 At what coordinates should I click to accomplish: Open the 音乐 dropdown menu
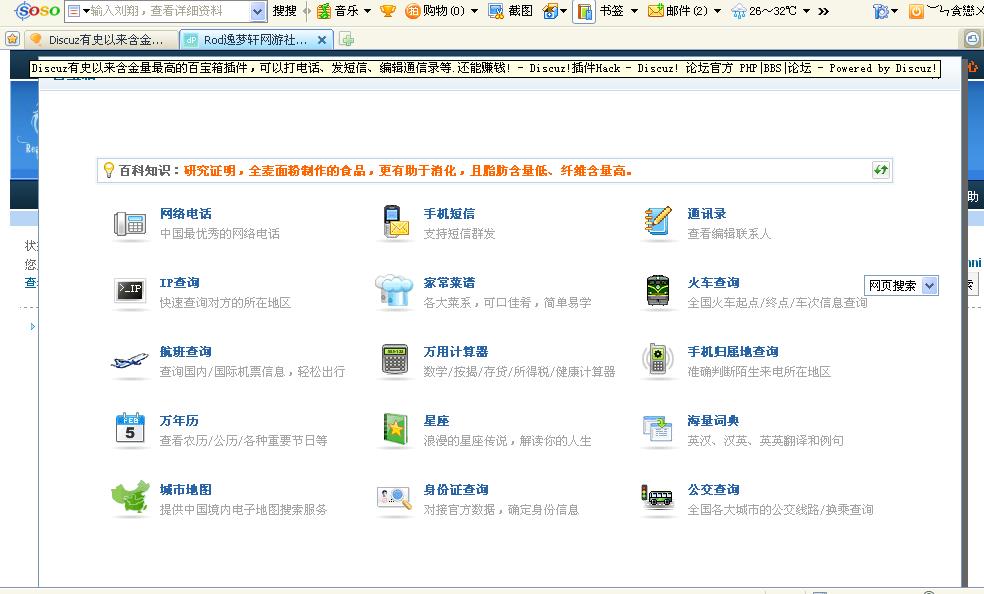coord(367,11)
